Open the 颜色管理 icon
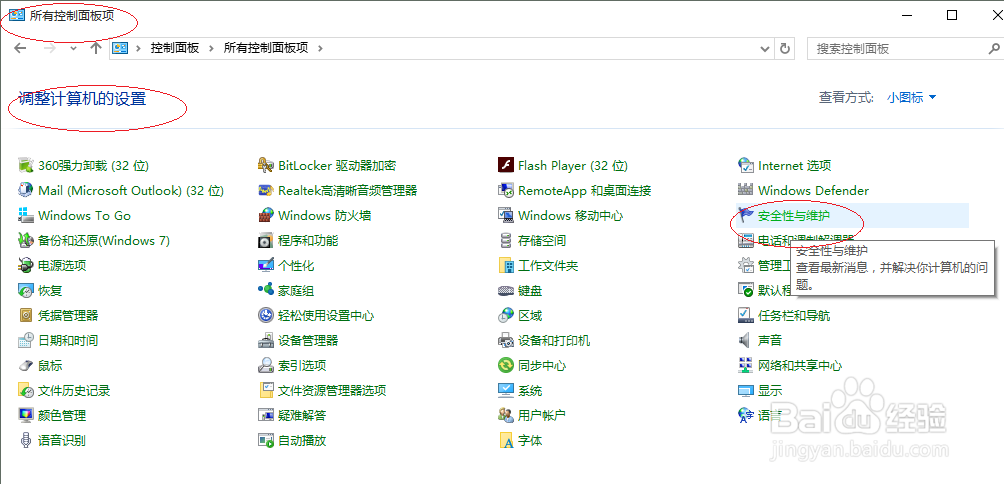Viewport: 1004px width, 484px height. point(26,415)
